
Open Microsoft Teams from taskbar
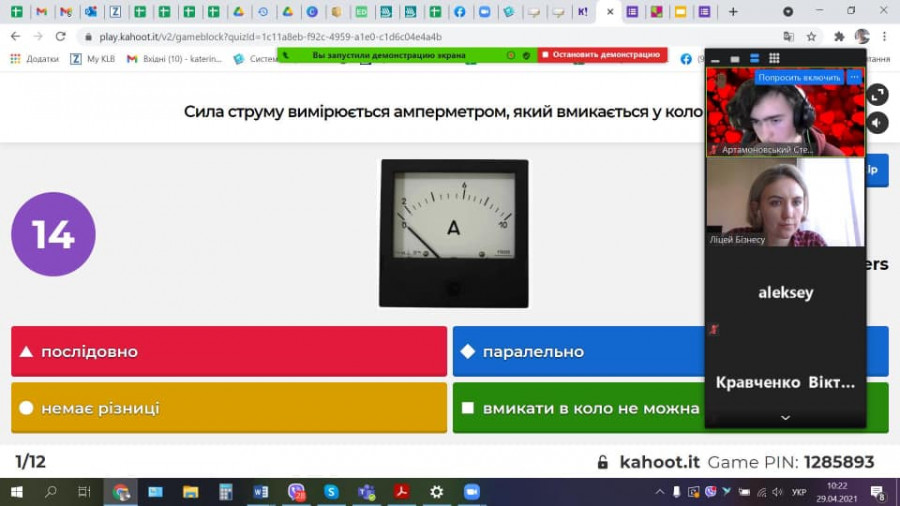[x=366, y=492]
